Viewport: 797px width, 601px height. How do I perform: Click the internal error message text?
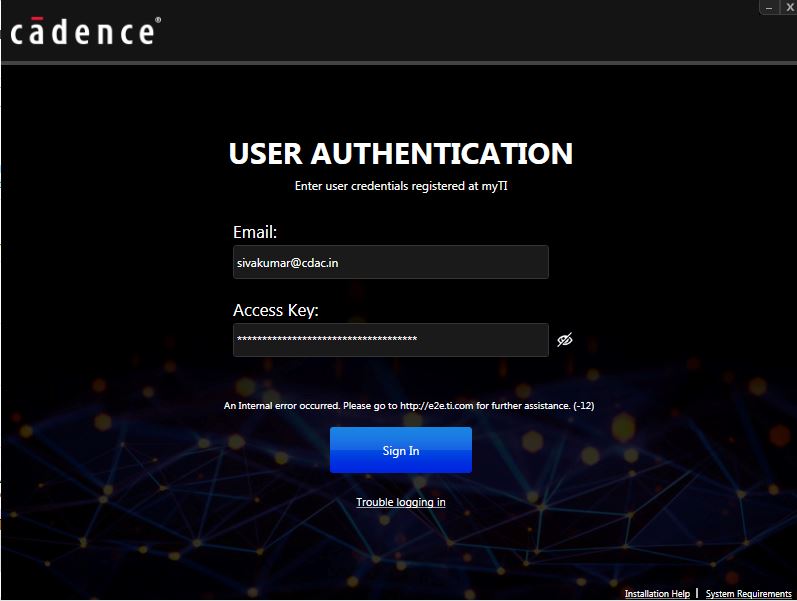(409, 406)
